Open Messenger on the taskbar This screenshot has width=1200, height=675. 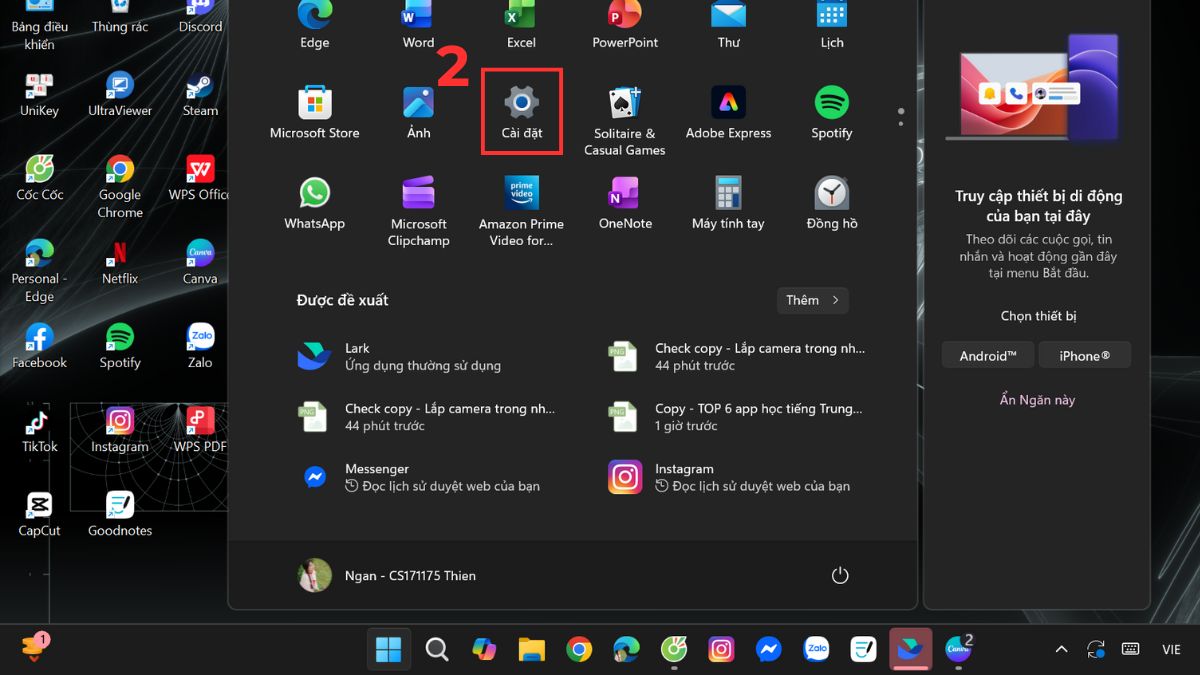click(768, 649)
